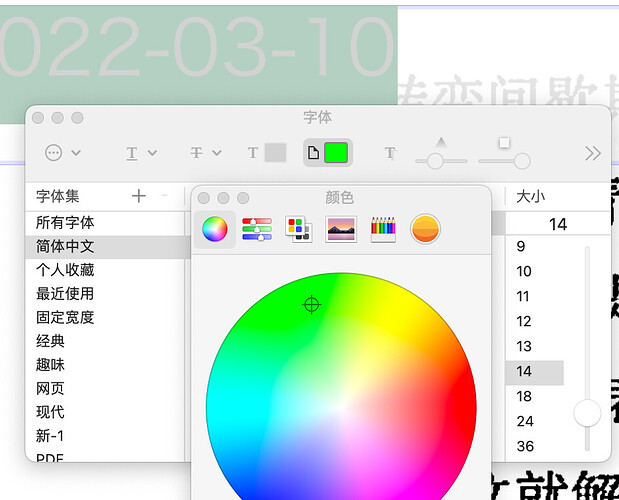Click the crosshair marker on color wheel
This screenshot has width=619, height=500.
[311, 305]
